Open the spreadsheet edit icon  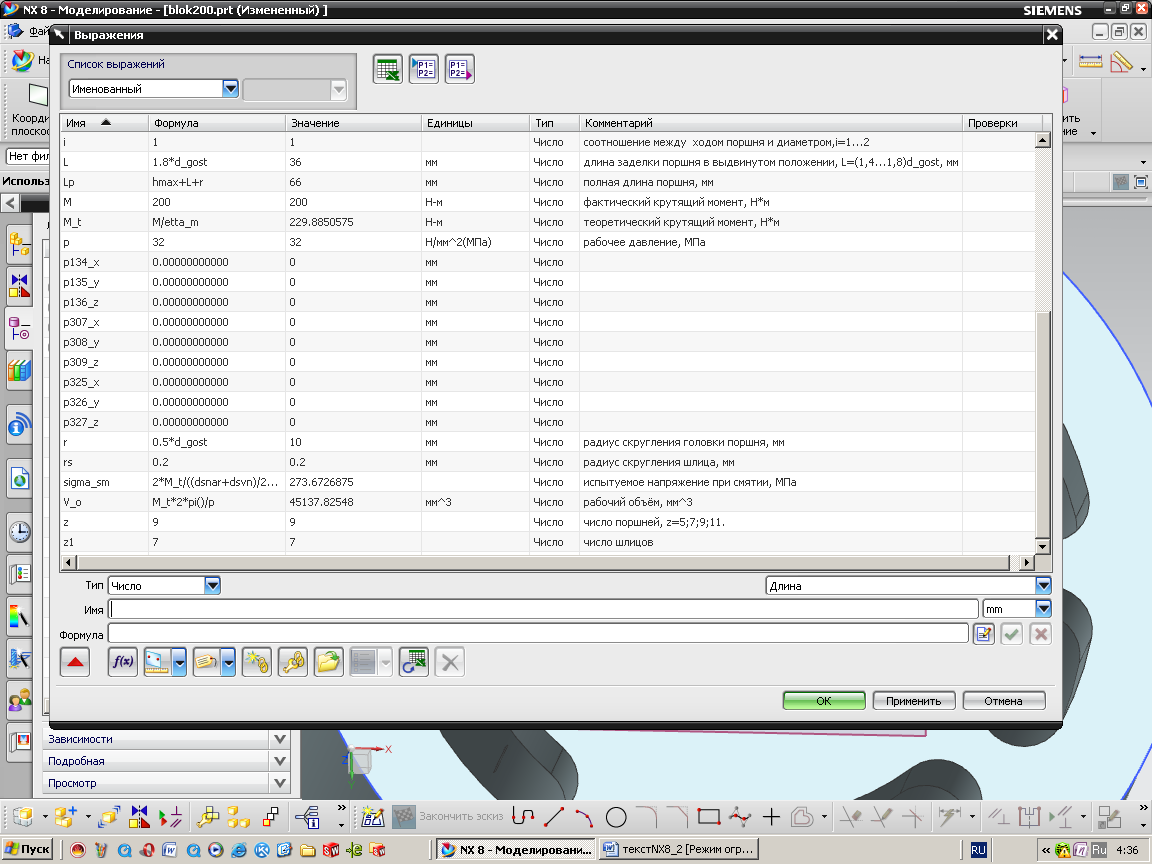[387, 69]
